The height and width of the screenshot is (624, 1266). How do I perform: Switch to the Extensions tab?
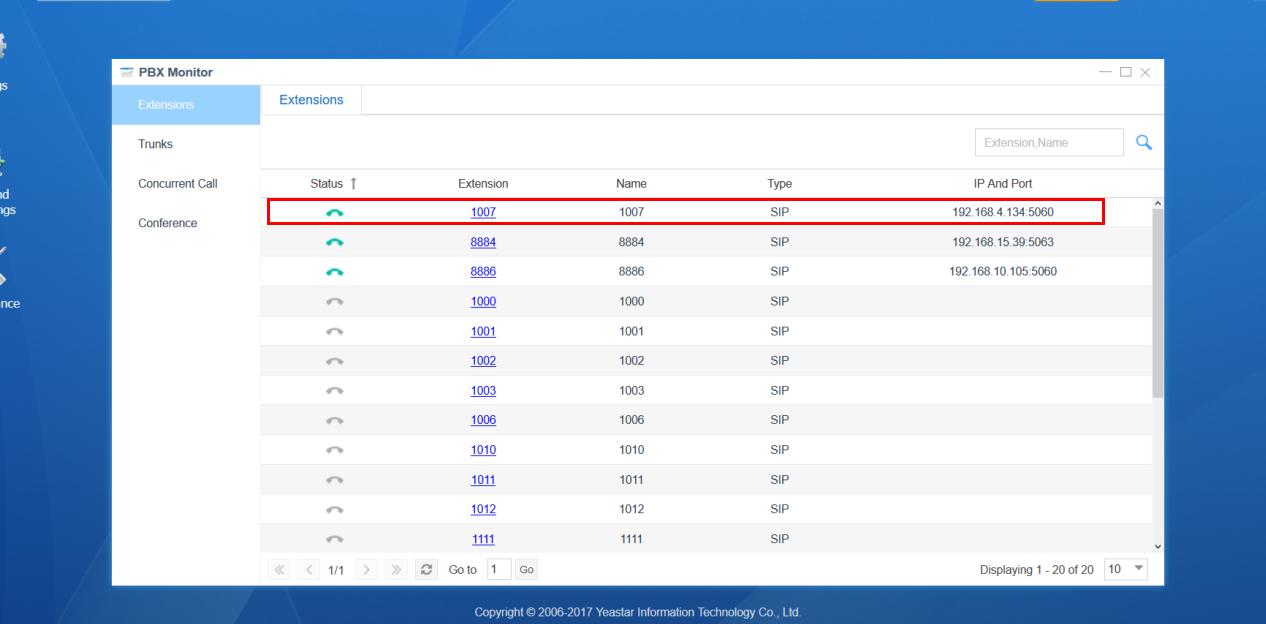pos(311,100)
